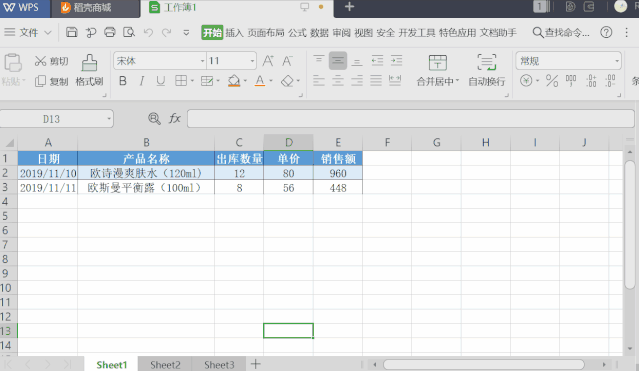Align cell content to bottom
639x371 pixels.
[x=357, y=61]
